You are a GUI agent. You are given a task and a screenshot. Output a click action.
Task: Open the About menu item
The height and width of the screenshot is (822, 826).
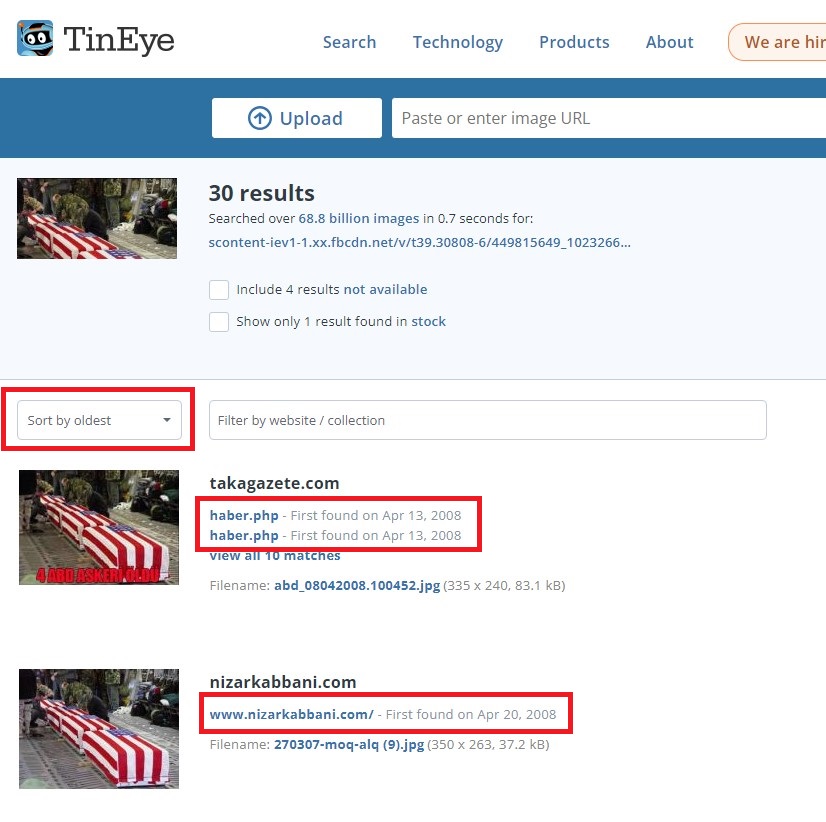click(x=670, y=42)
